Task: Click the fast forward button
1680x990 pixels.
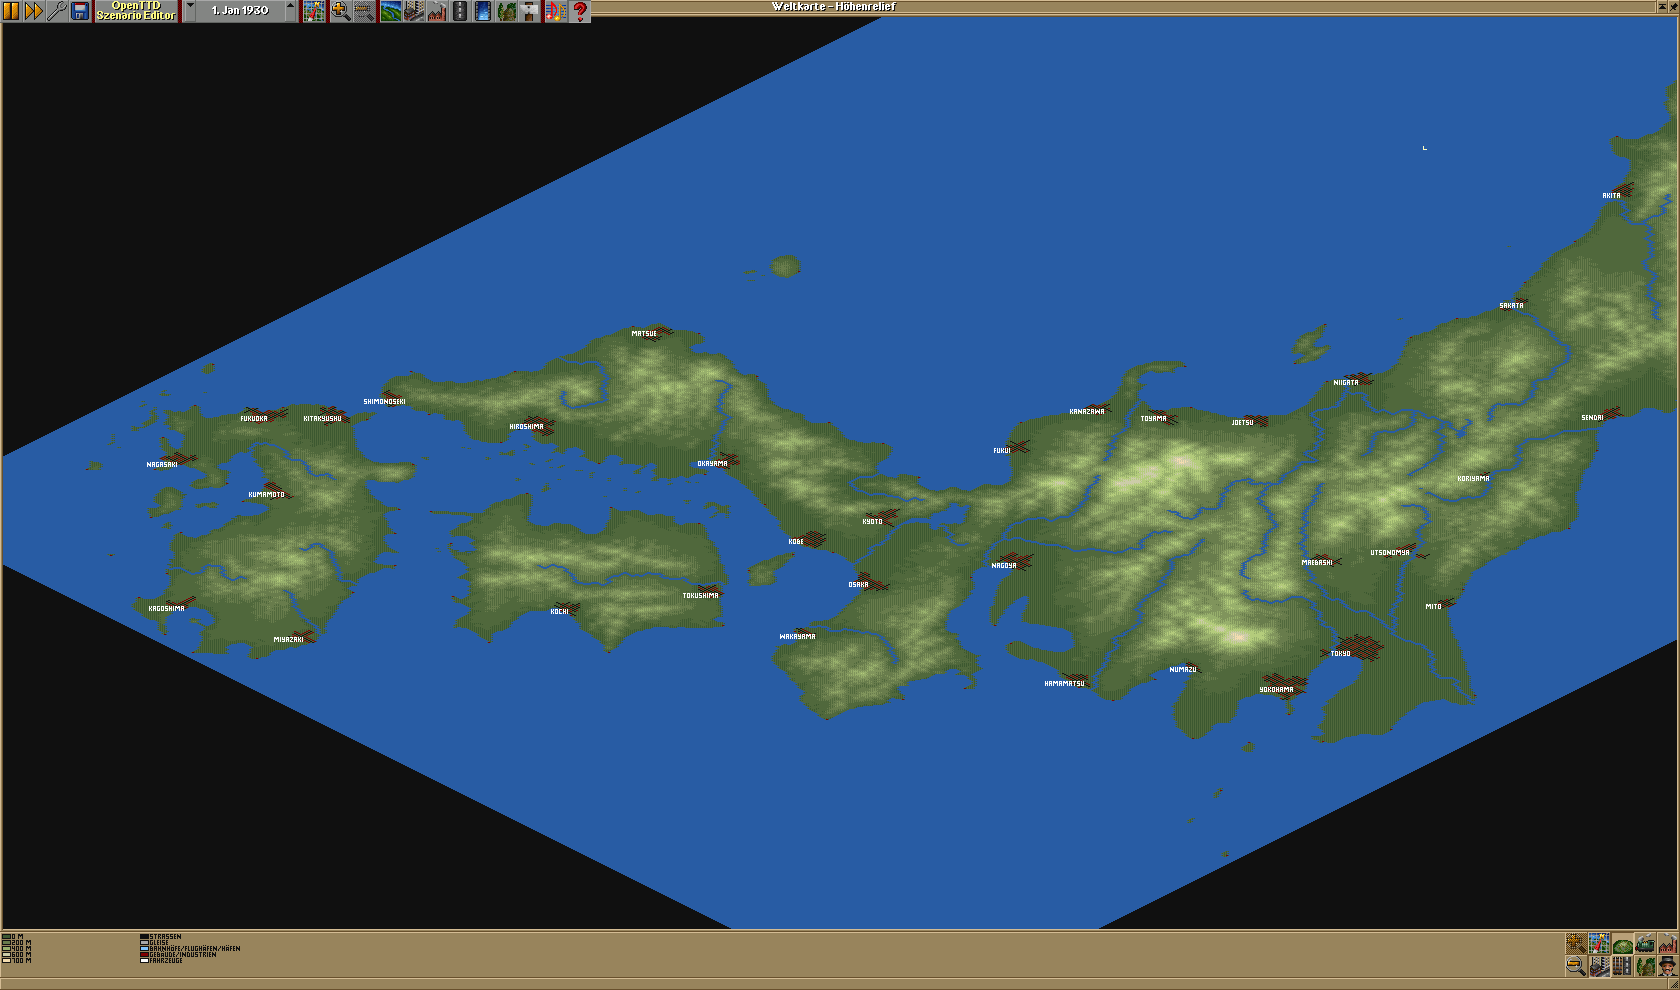Action: click(34, 11)
